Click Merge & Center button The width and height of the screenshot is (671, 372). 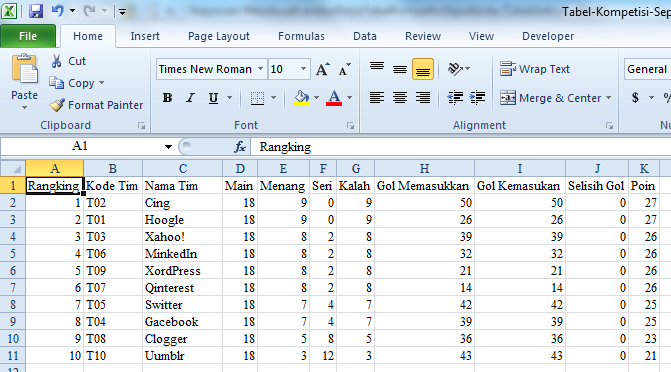point(550,98)
